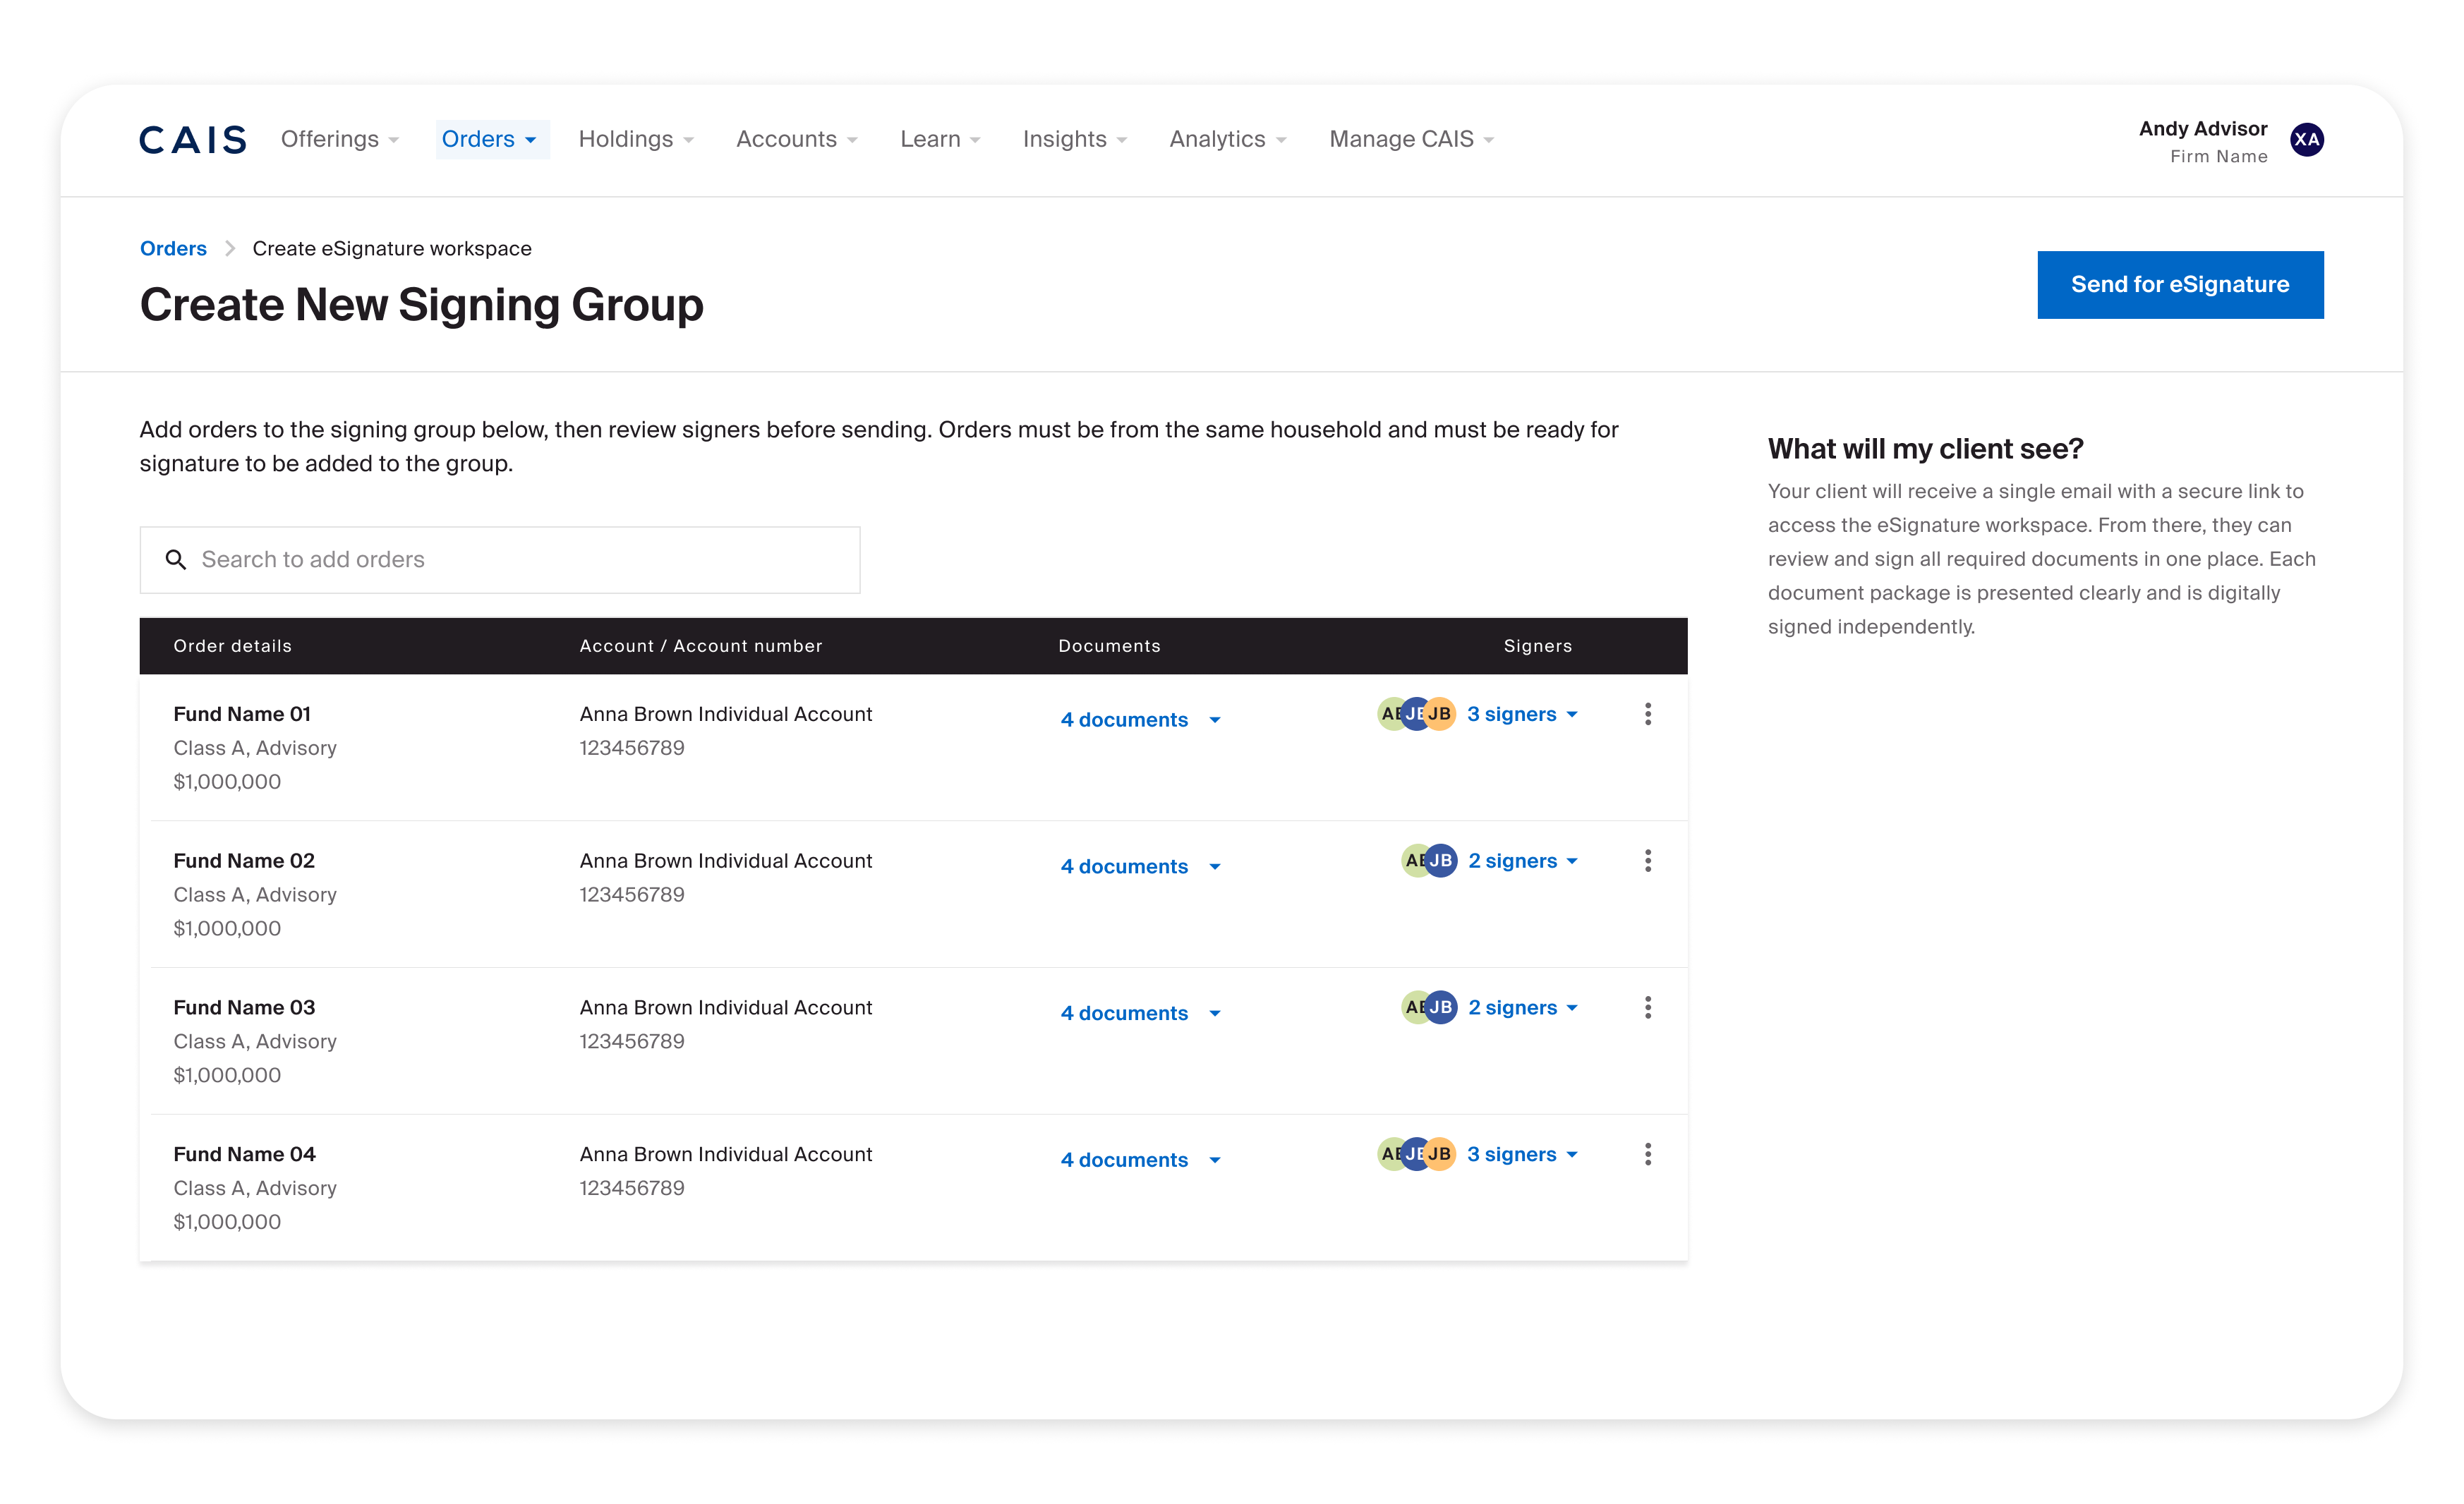Click the Account / Account number header

701,646
